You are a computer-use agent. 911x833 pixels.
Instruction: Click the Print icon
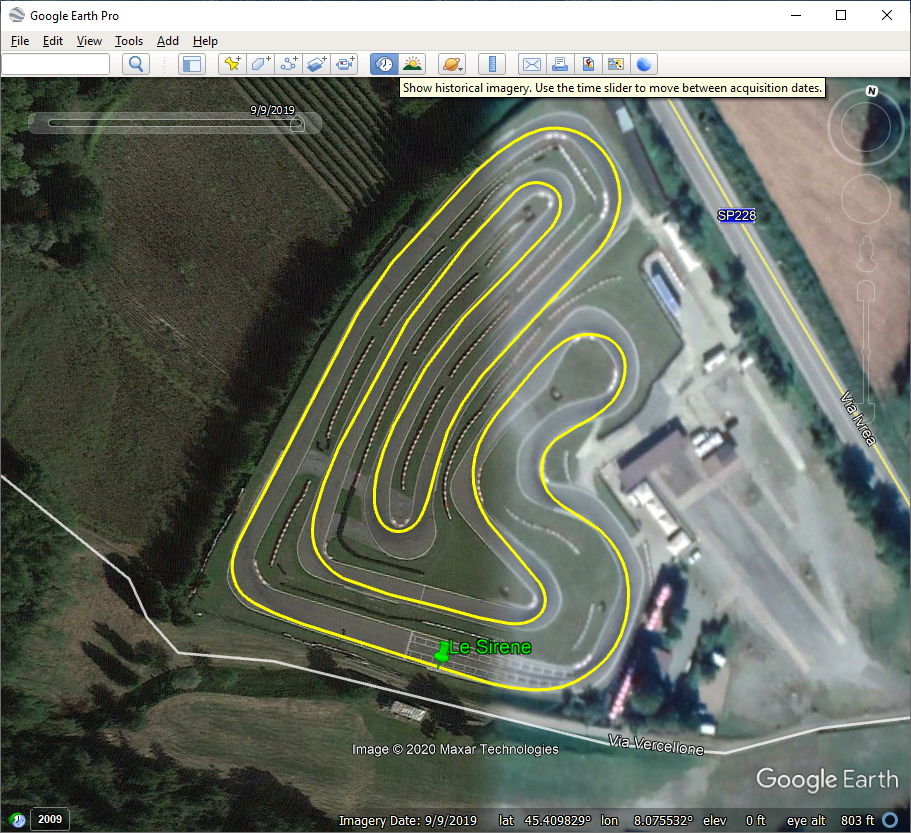click(560, 64)
